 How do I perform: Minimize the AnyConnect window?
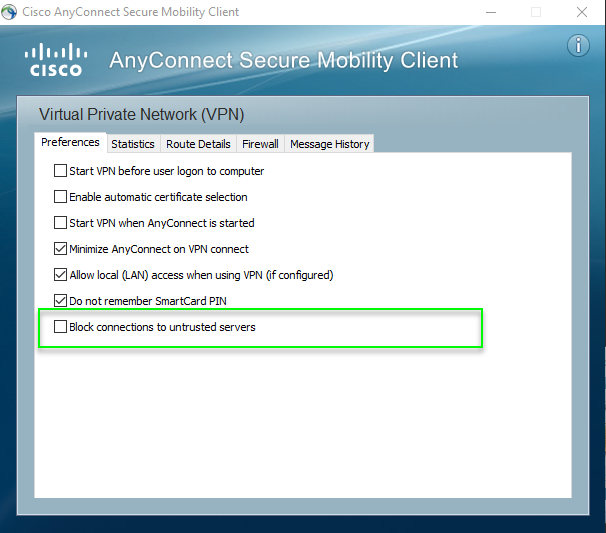point(490,12)
